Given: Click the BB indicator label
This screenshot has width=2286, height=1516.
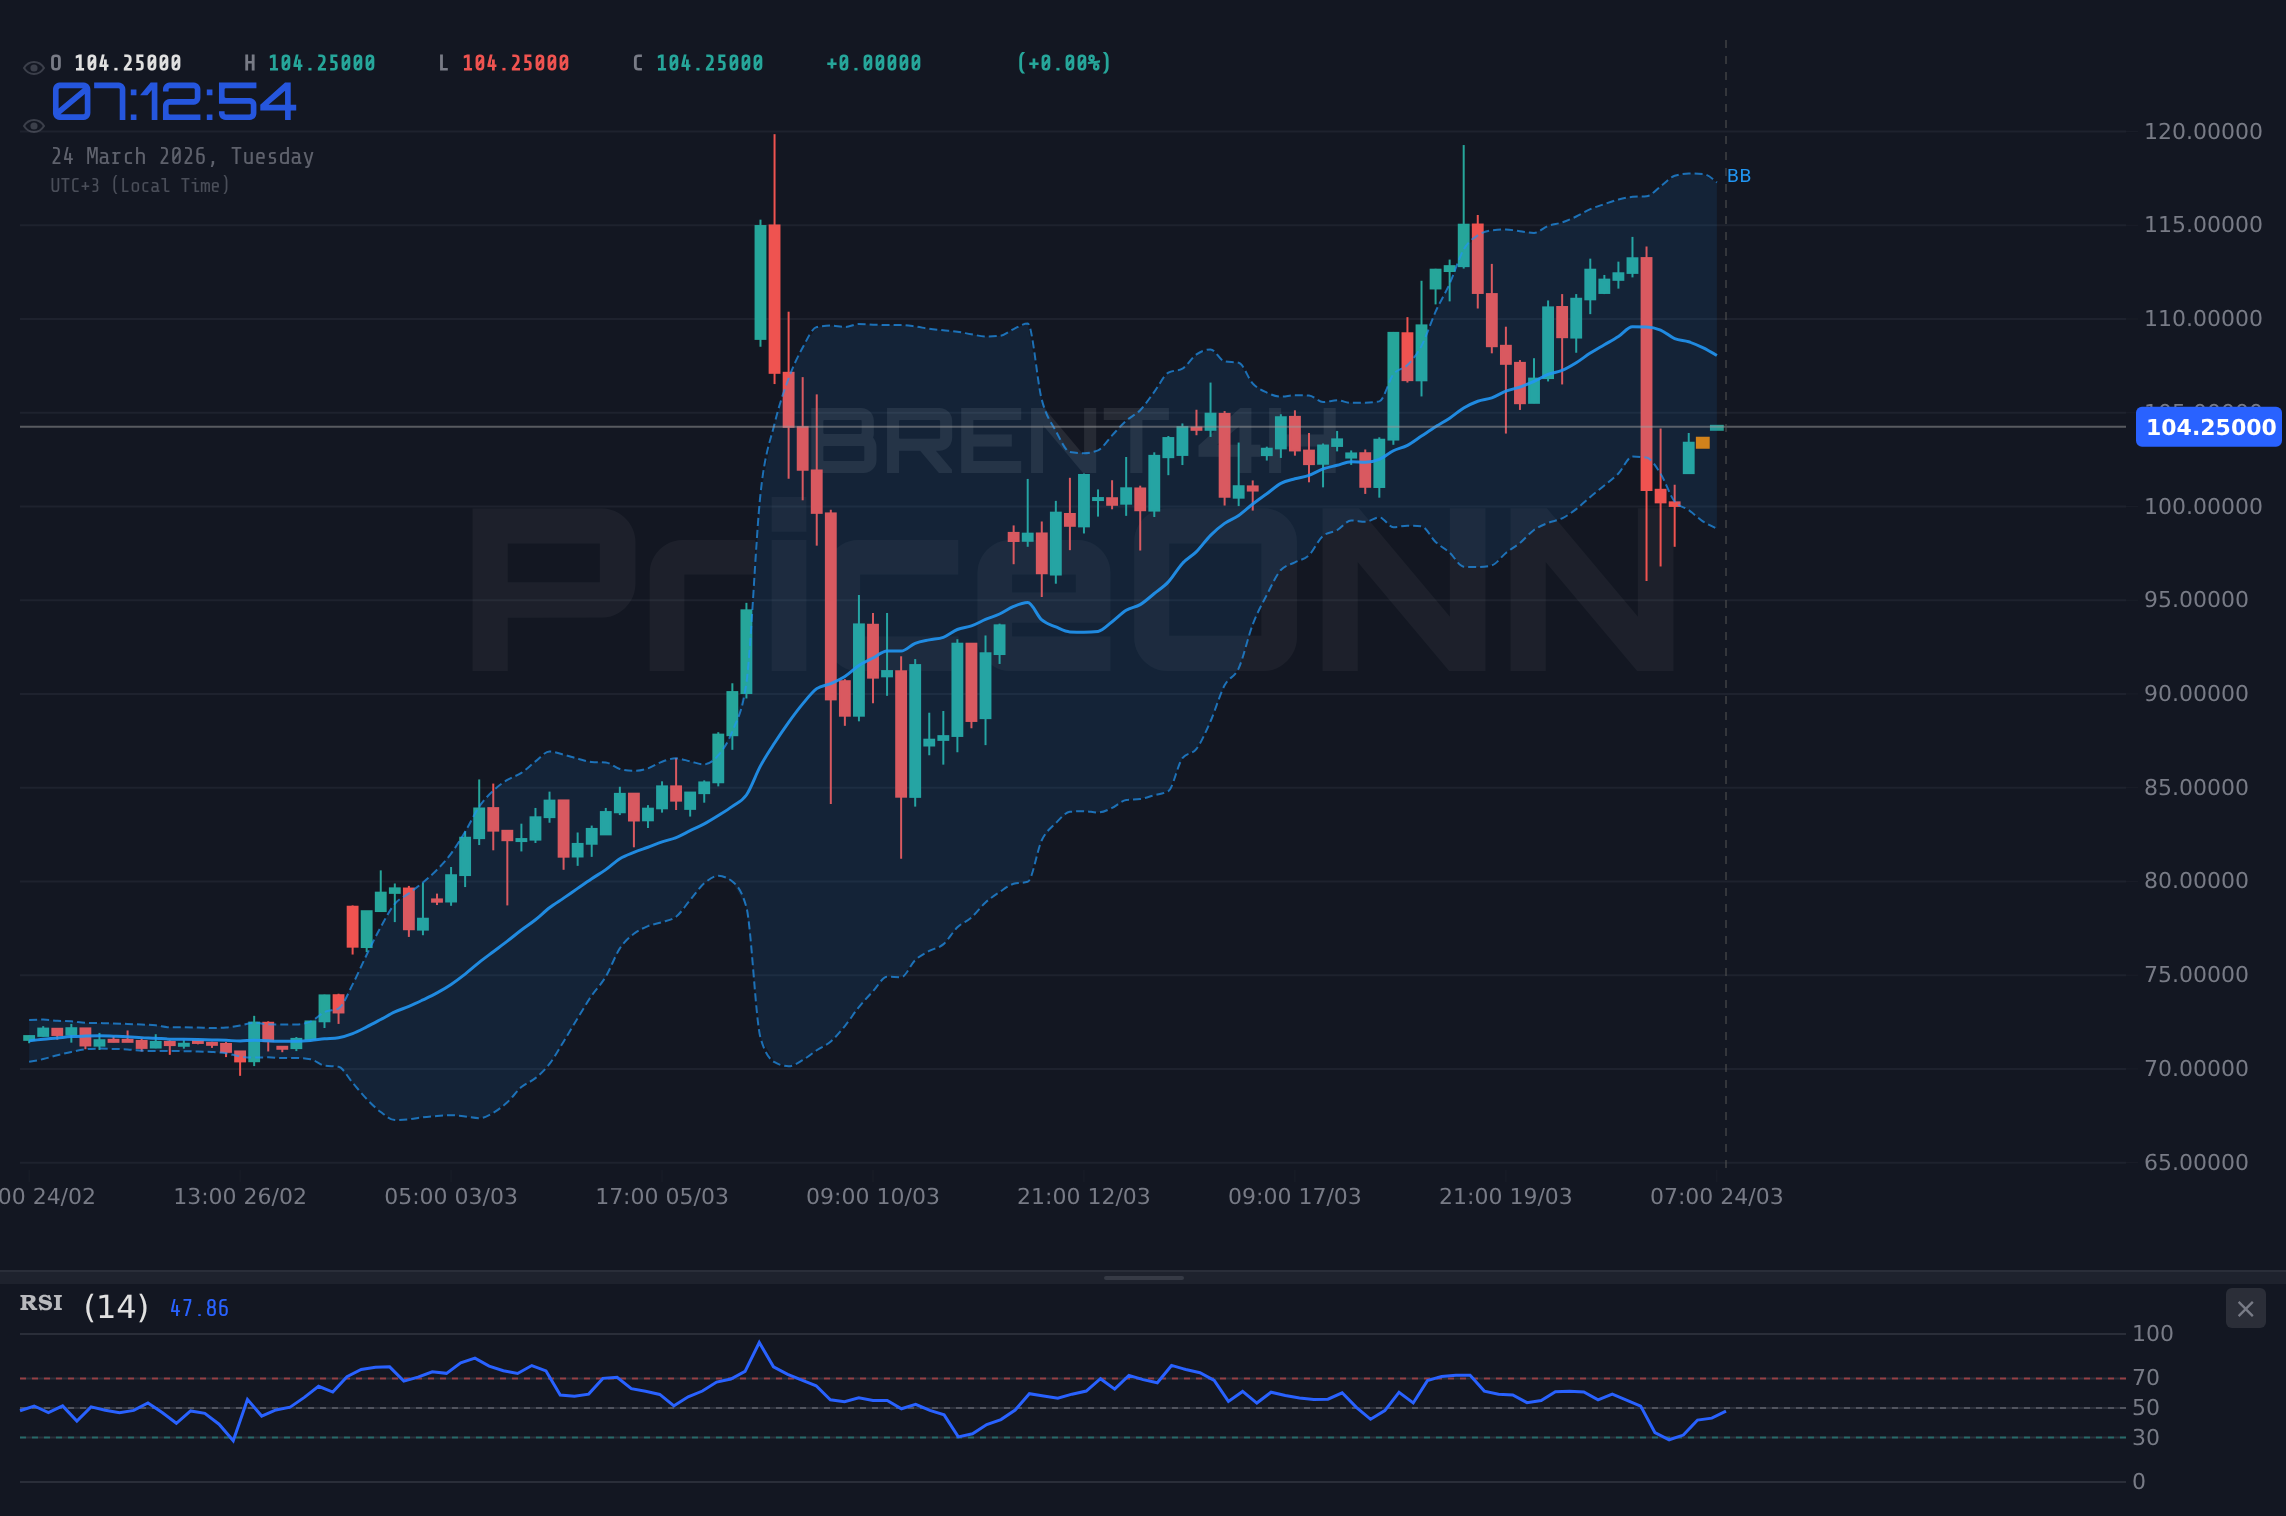Looking at the screenshot, I should point(1738,176).
